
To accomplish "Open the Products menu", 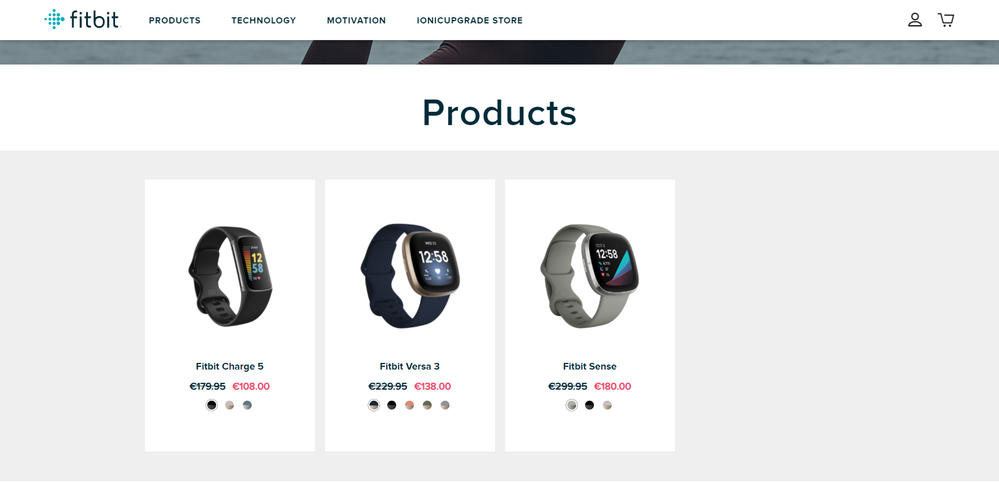I will 175,20.
